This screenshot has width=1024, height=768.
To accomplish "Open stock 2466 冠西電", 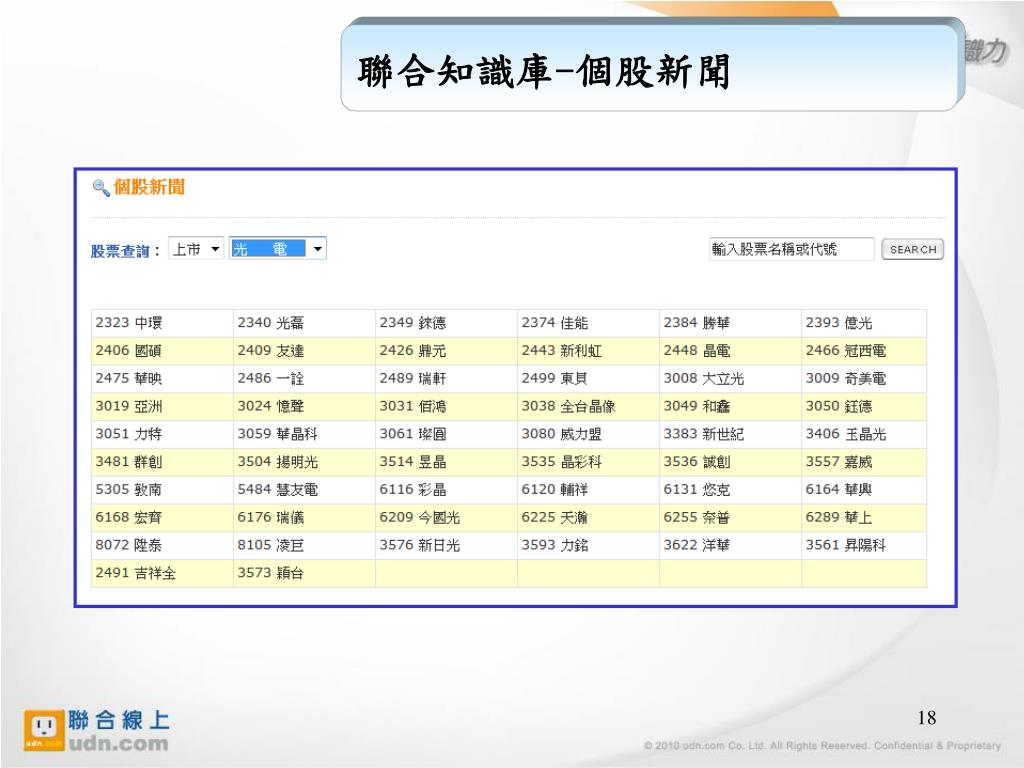I will (846, 351).
